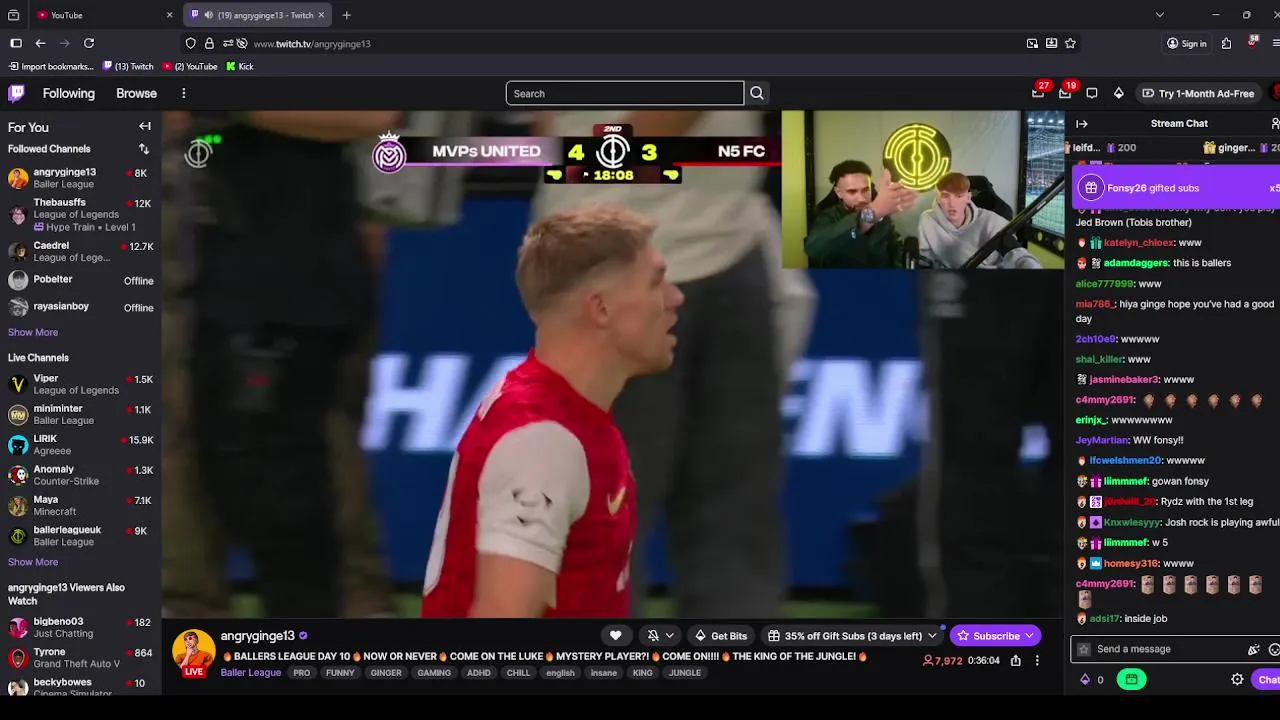Expand the gift subs offer chevron

tap(932, 636)
